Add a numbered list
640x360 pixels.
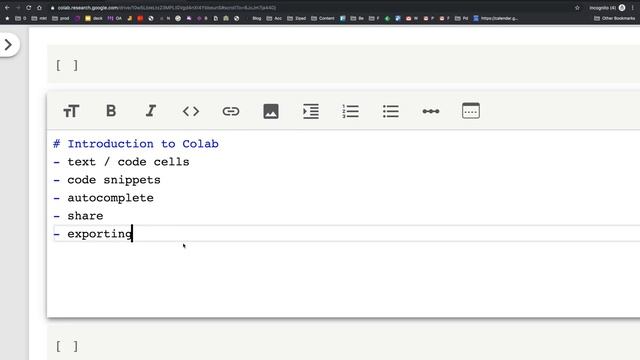click(351, 111)
